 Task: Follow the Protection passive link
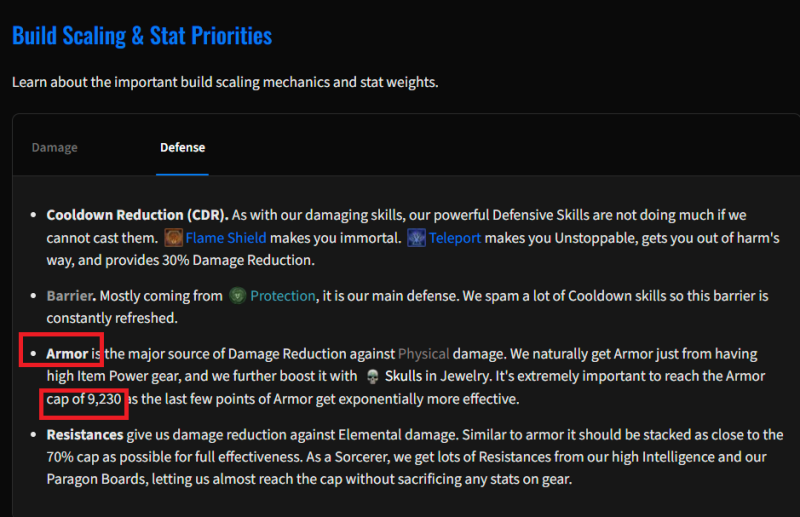283,296
